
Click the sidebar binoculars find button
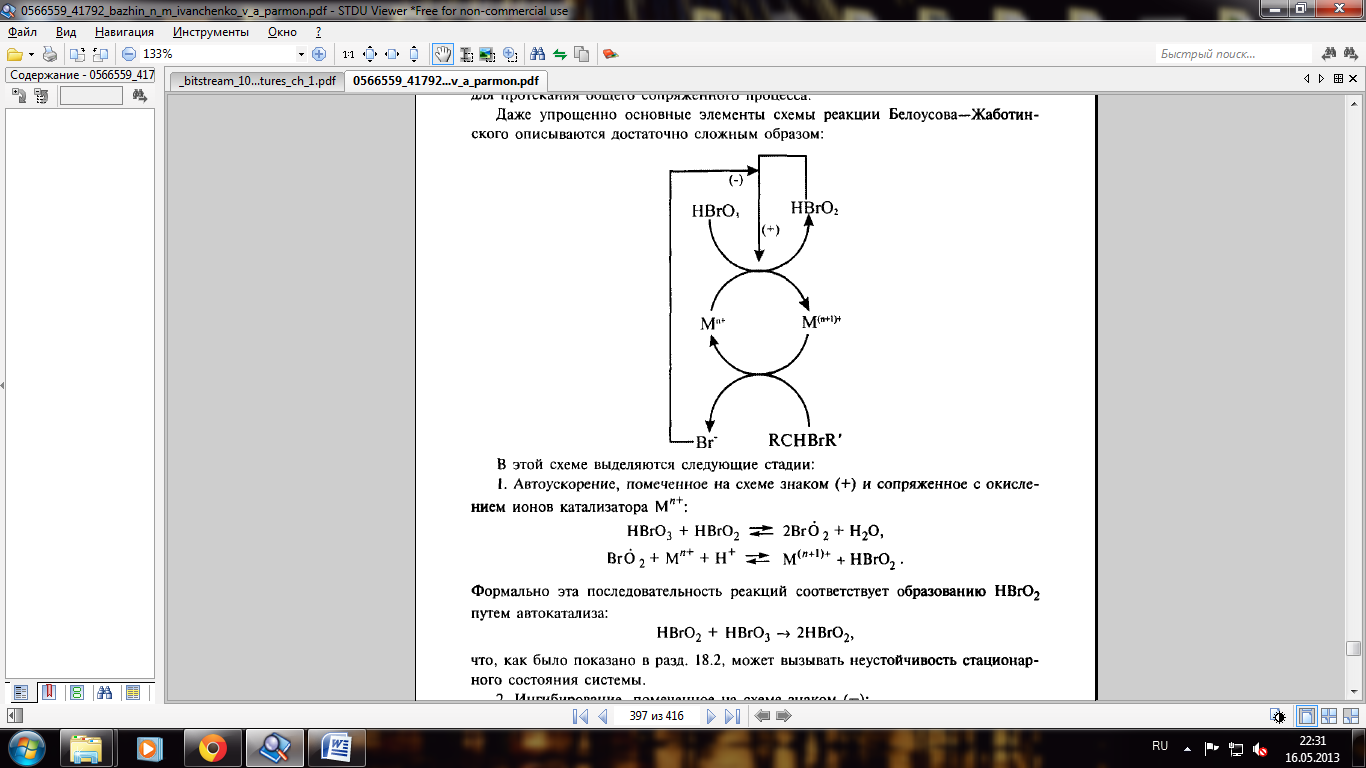tap(139, 96)
